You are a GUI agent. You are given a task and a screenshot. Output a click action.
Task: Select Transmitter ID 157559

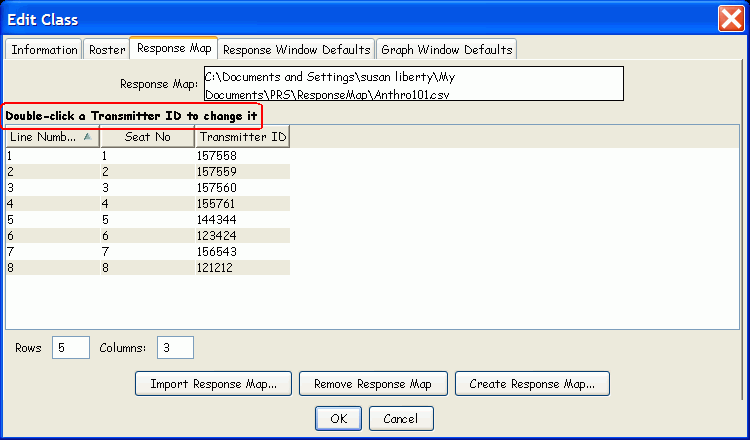(243, 172)
